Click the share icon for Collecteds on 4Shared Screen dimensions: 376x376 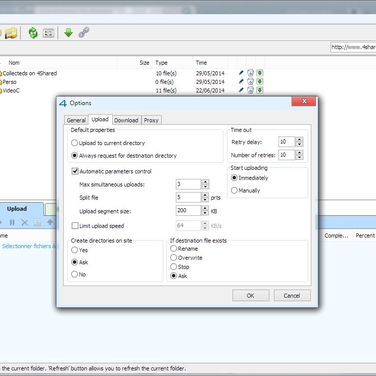coord(250,73)
